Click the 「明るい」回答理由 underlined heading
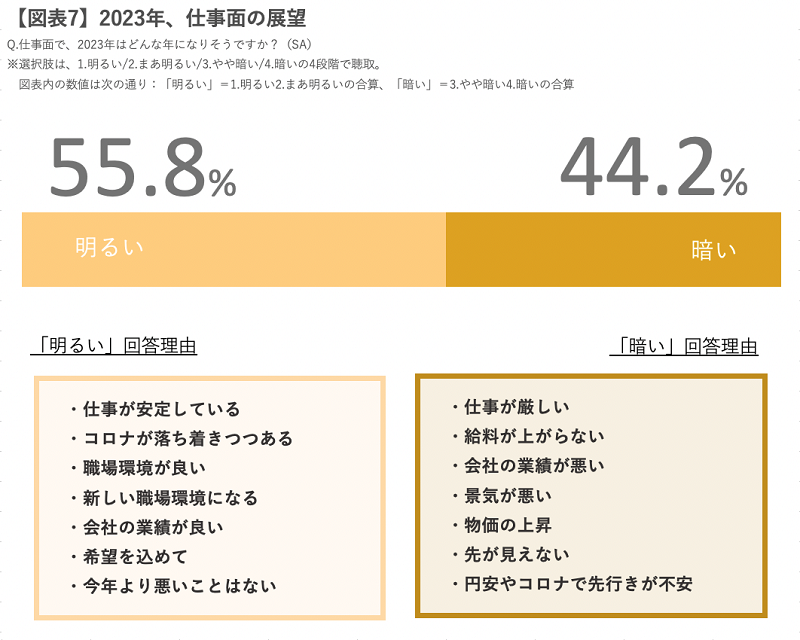This screenshot has height=640, width=800. click(x=114, y=346)
